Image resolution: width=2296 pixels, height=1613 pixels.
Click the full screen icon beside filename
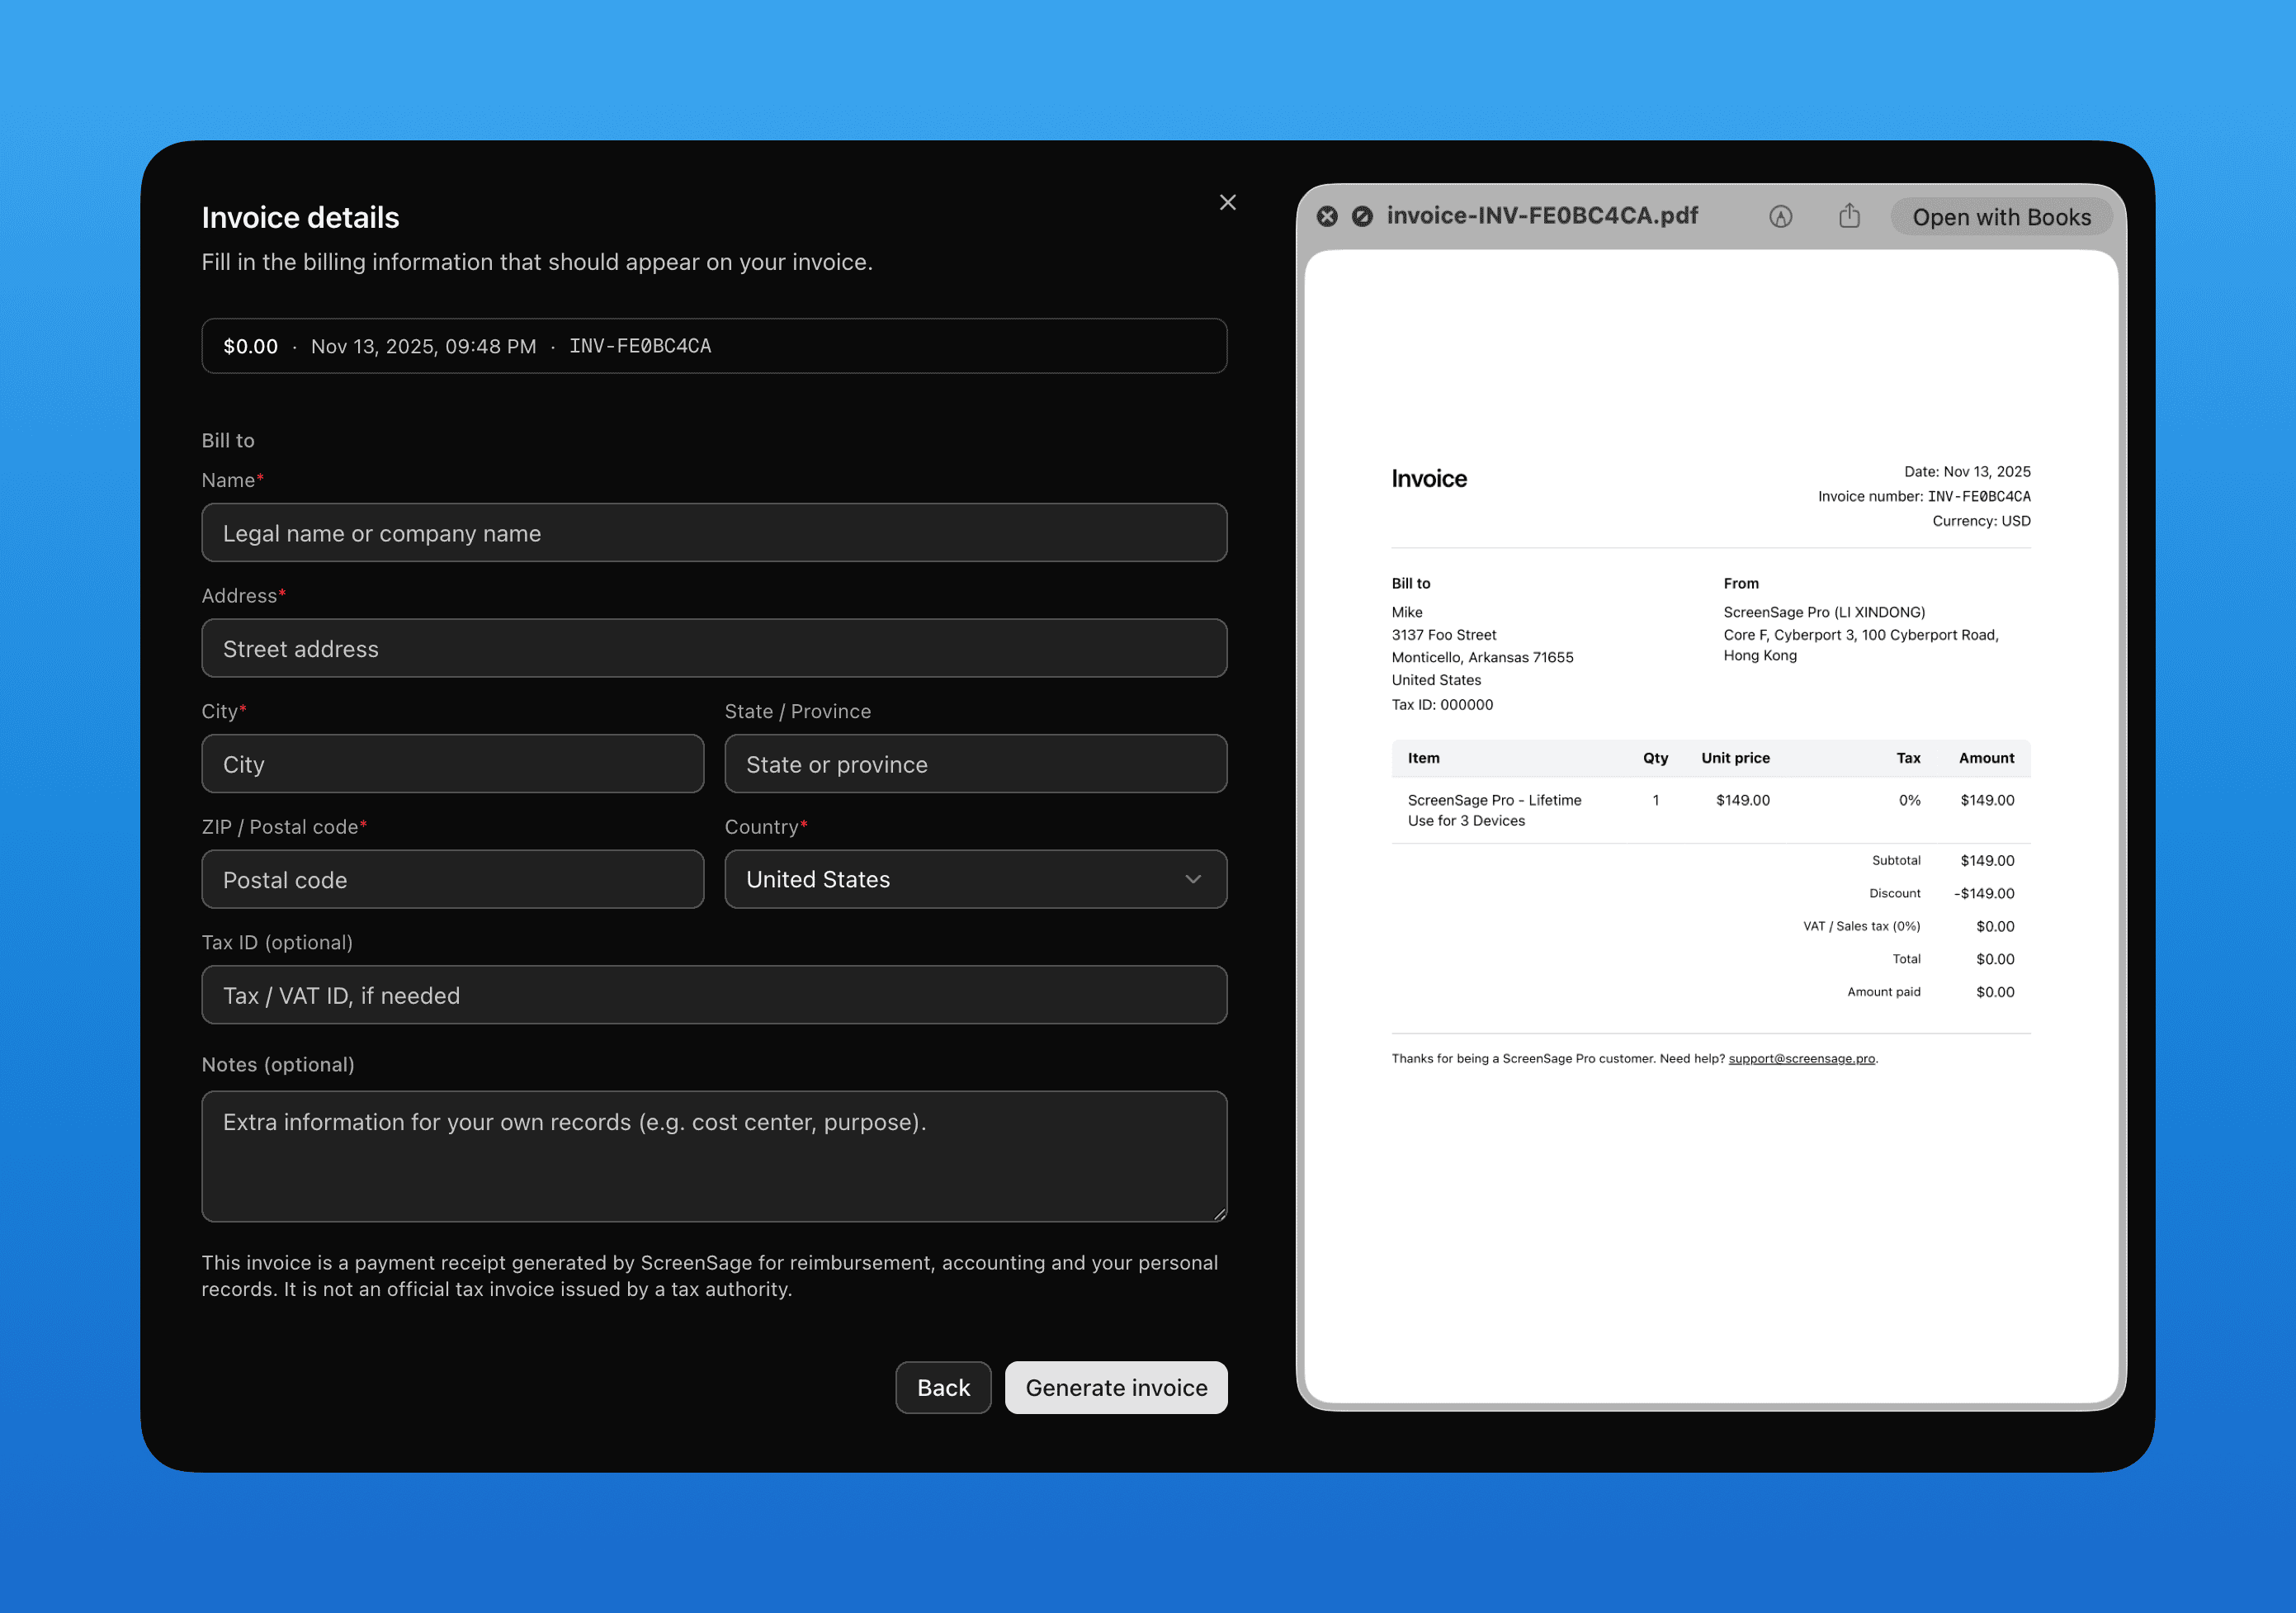coord(1362,216)
